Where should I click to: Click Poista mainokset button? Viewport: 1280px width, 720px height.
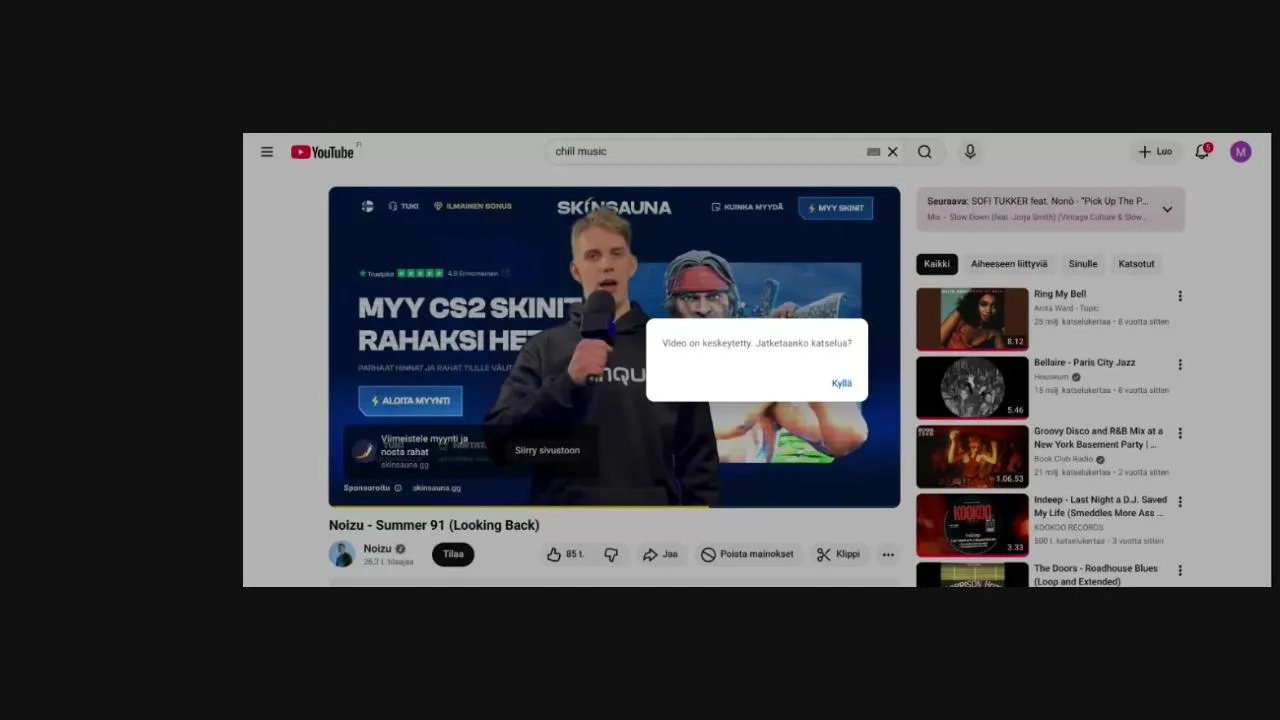point(747,554)
